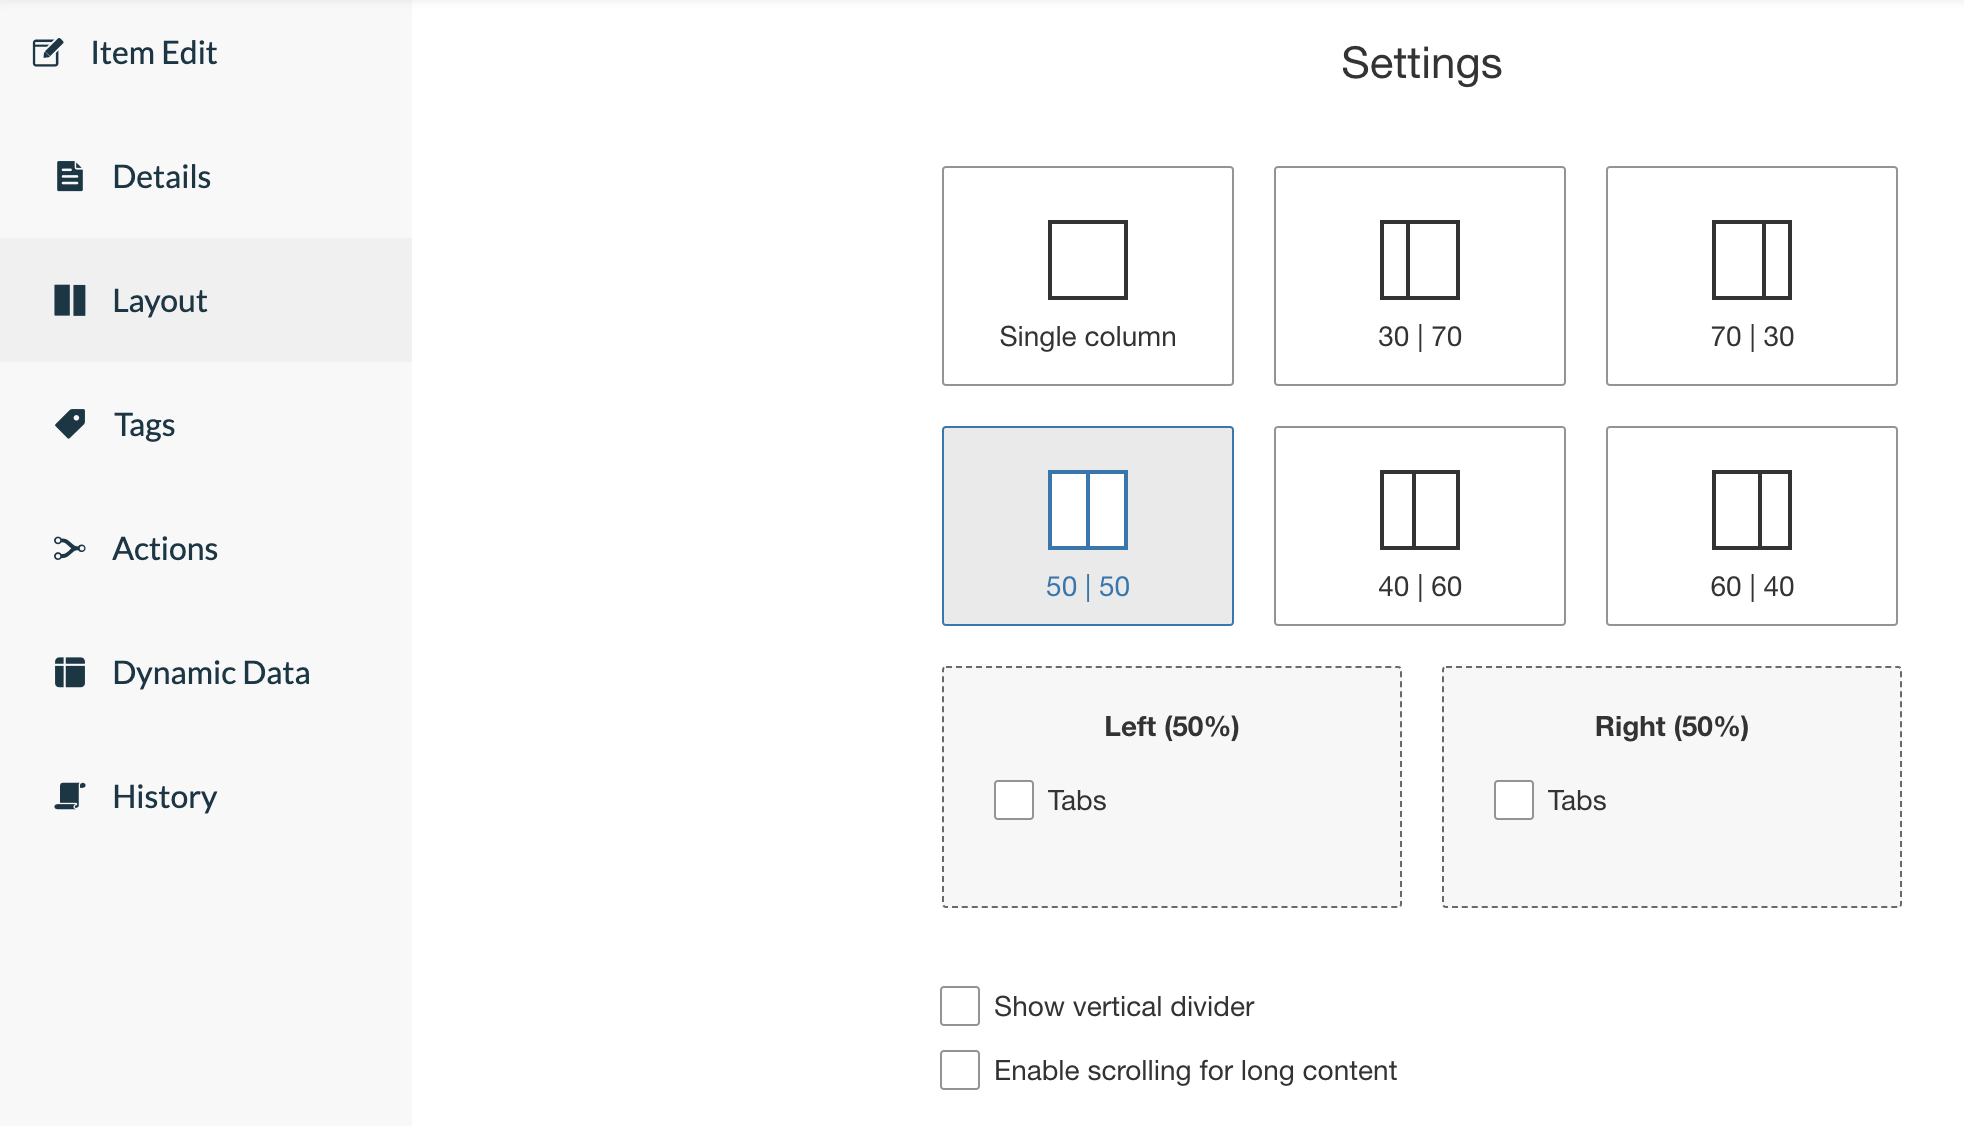Screen dimensions: 1964x1126
Task: Click the Actions scissors icon
Action: pyautogui.click(x=68, y=548)
